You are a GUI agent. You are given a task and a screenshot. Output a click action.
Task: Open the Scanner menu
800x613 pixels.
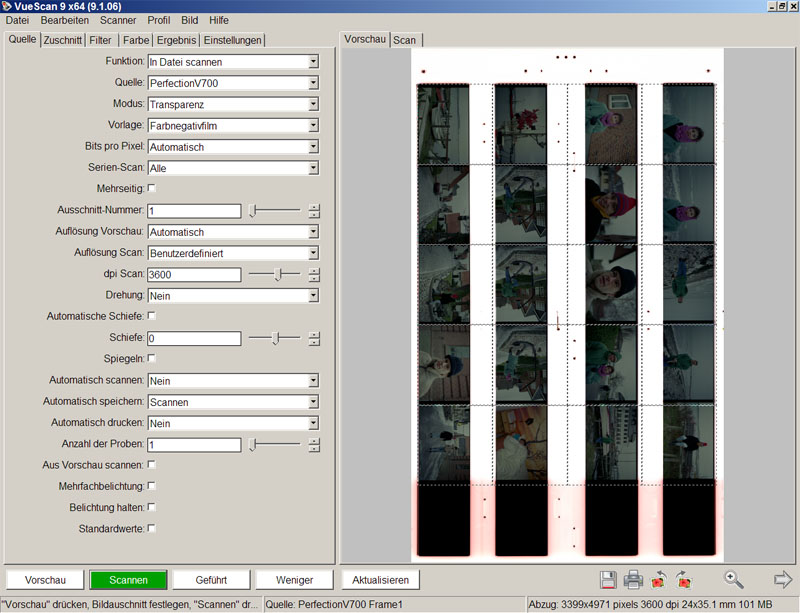click(x=118, y=20)
